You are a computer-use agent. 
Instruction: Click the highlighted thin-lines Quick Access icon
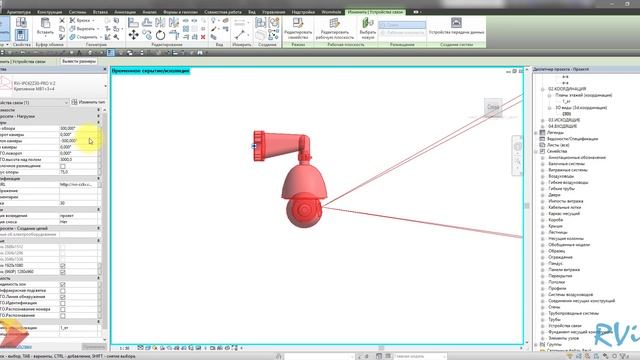111,53
